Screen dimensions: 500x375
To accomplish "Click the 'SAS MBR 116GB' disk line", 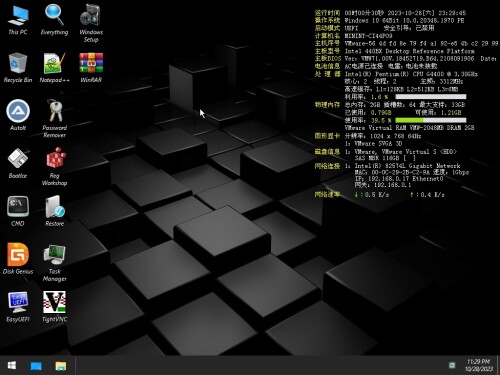I will coord(385,158).
